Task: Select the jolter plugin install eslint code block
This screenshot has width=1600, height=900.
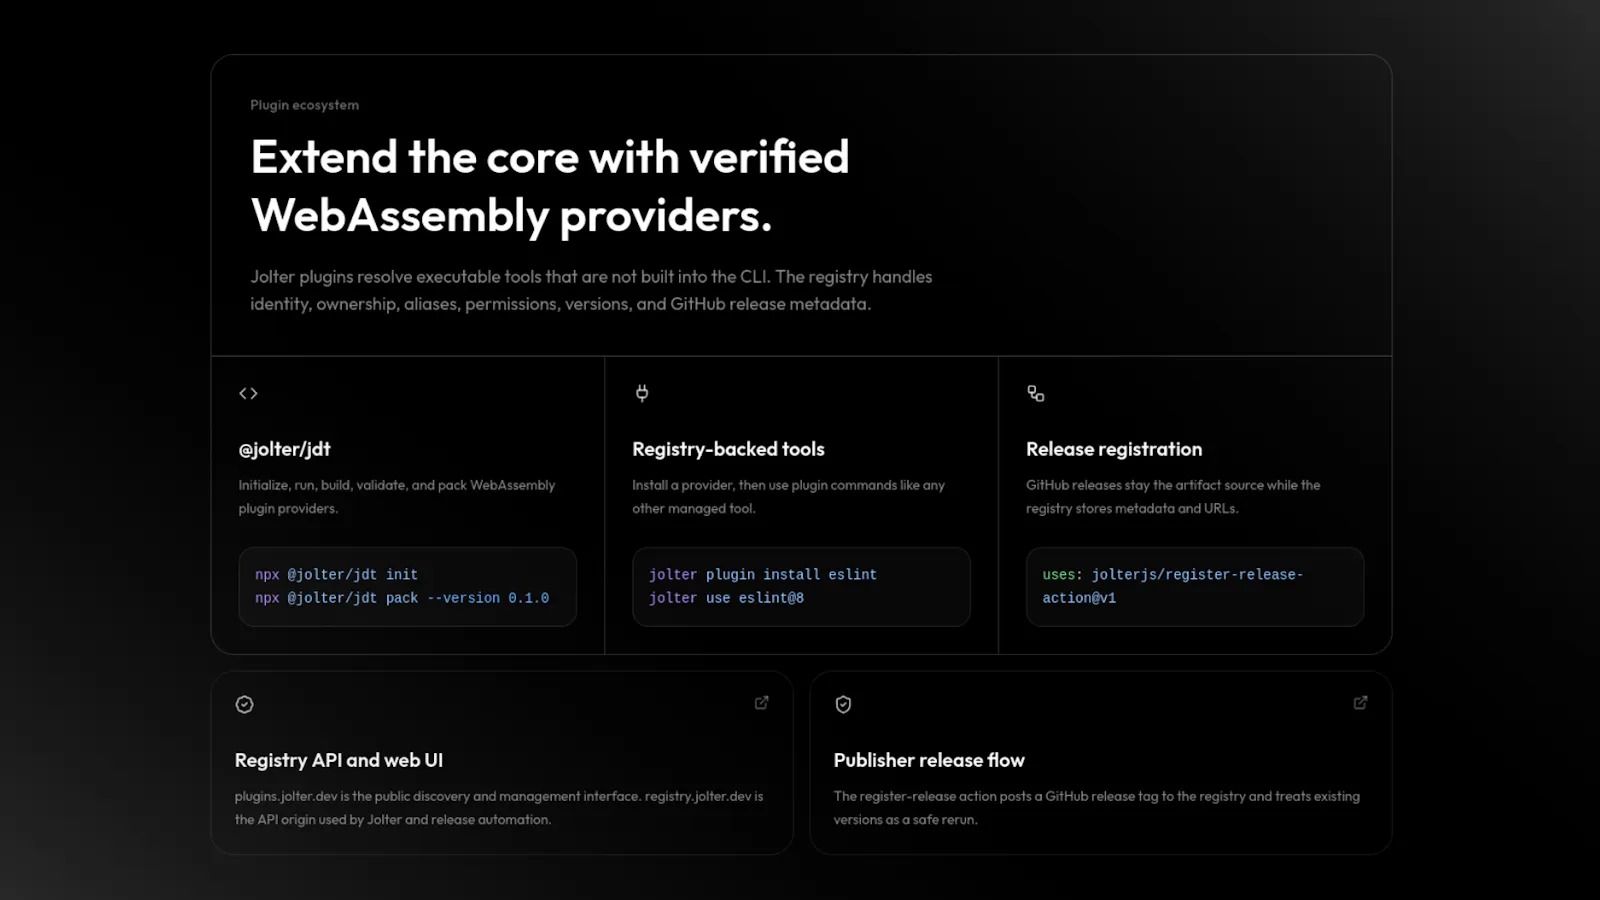Action: point(801,586)
